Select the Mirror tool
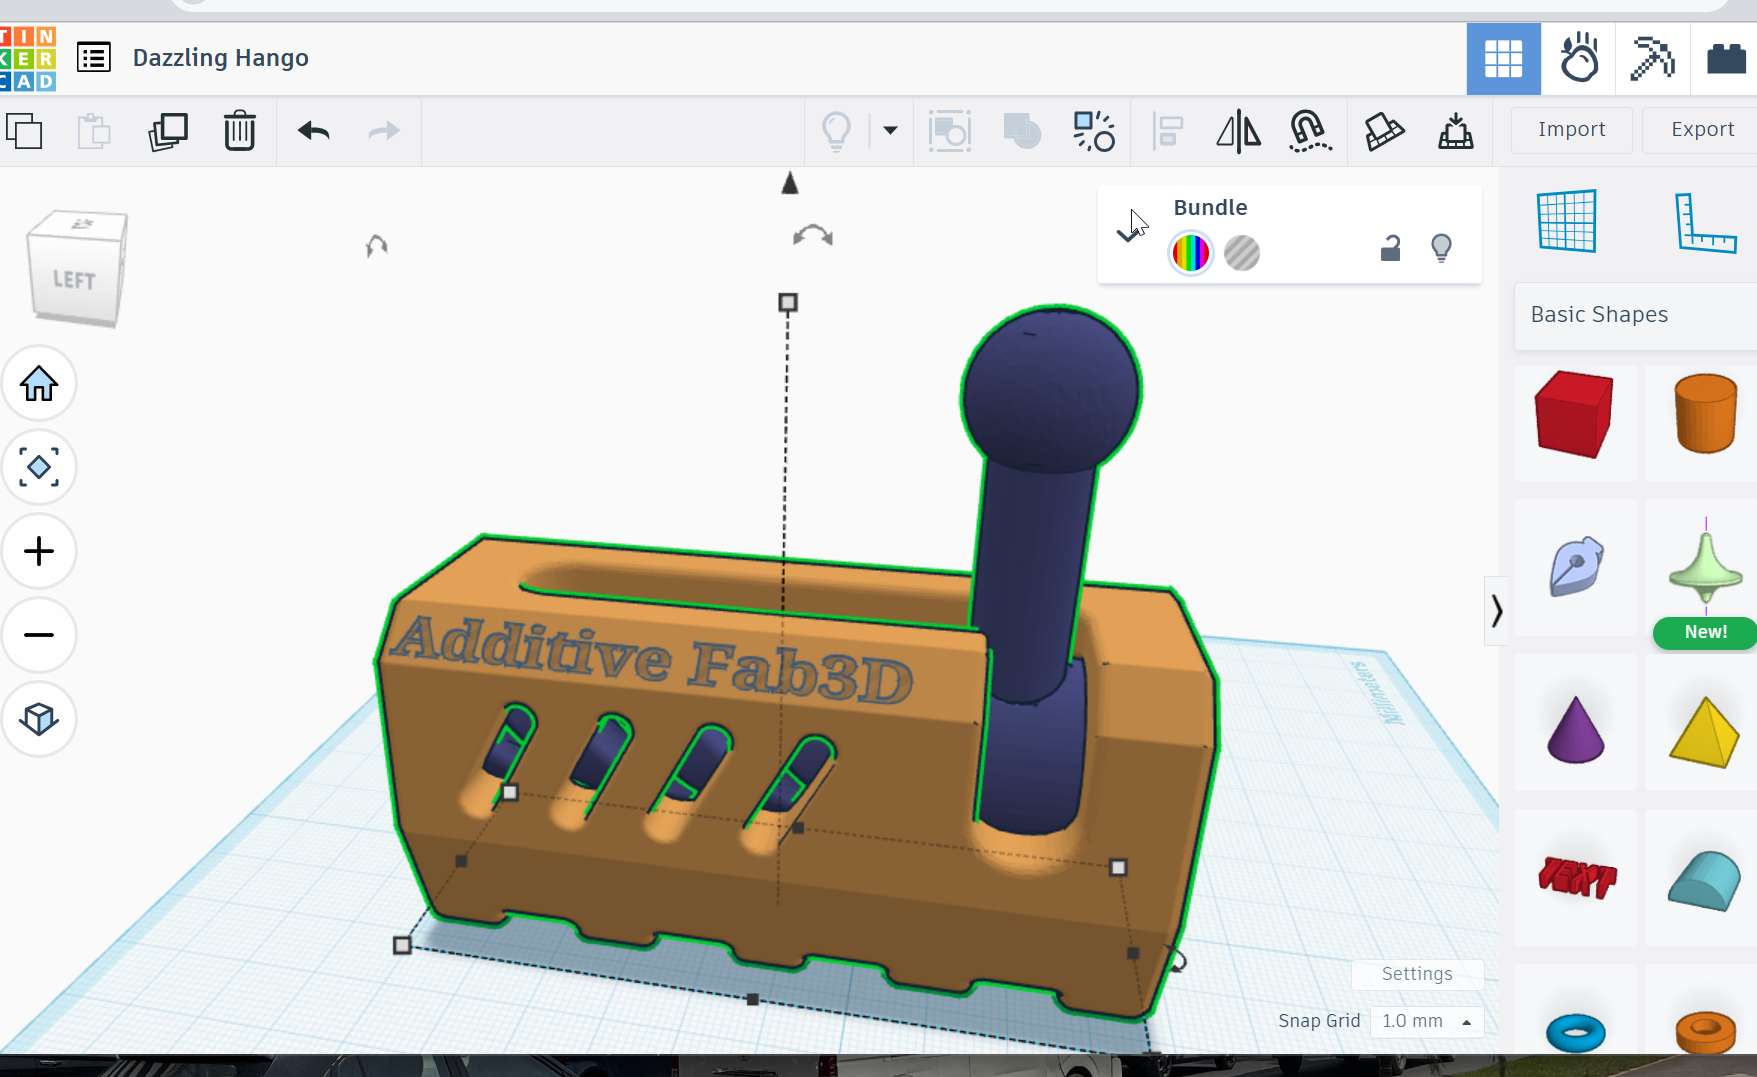The image size is (1757, 1077). [x=1238, y=131]
